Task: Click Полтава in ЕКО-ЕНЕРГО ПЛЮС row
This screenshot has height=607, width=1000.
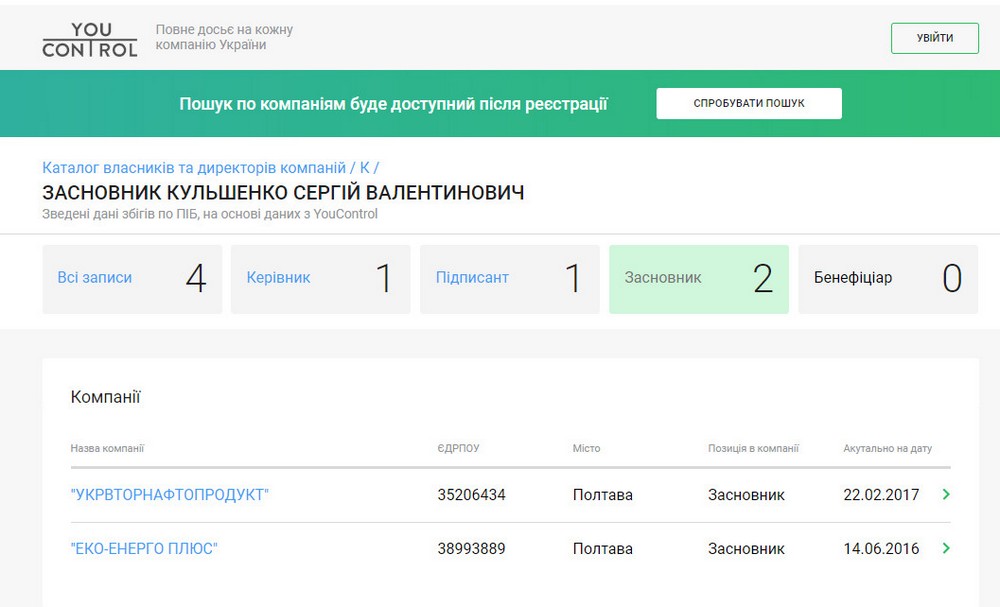Action: (x=603, y=549)
